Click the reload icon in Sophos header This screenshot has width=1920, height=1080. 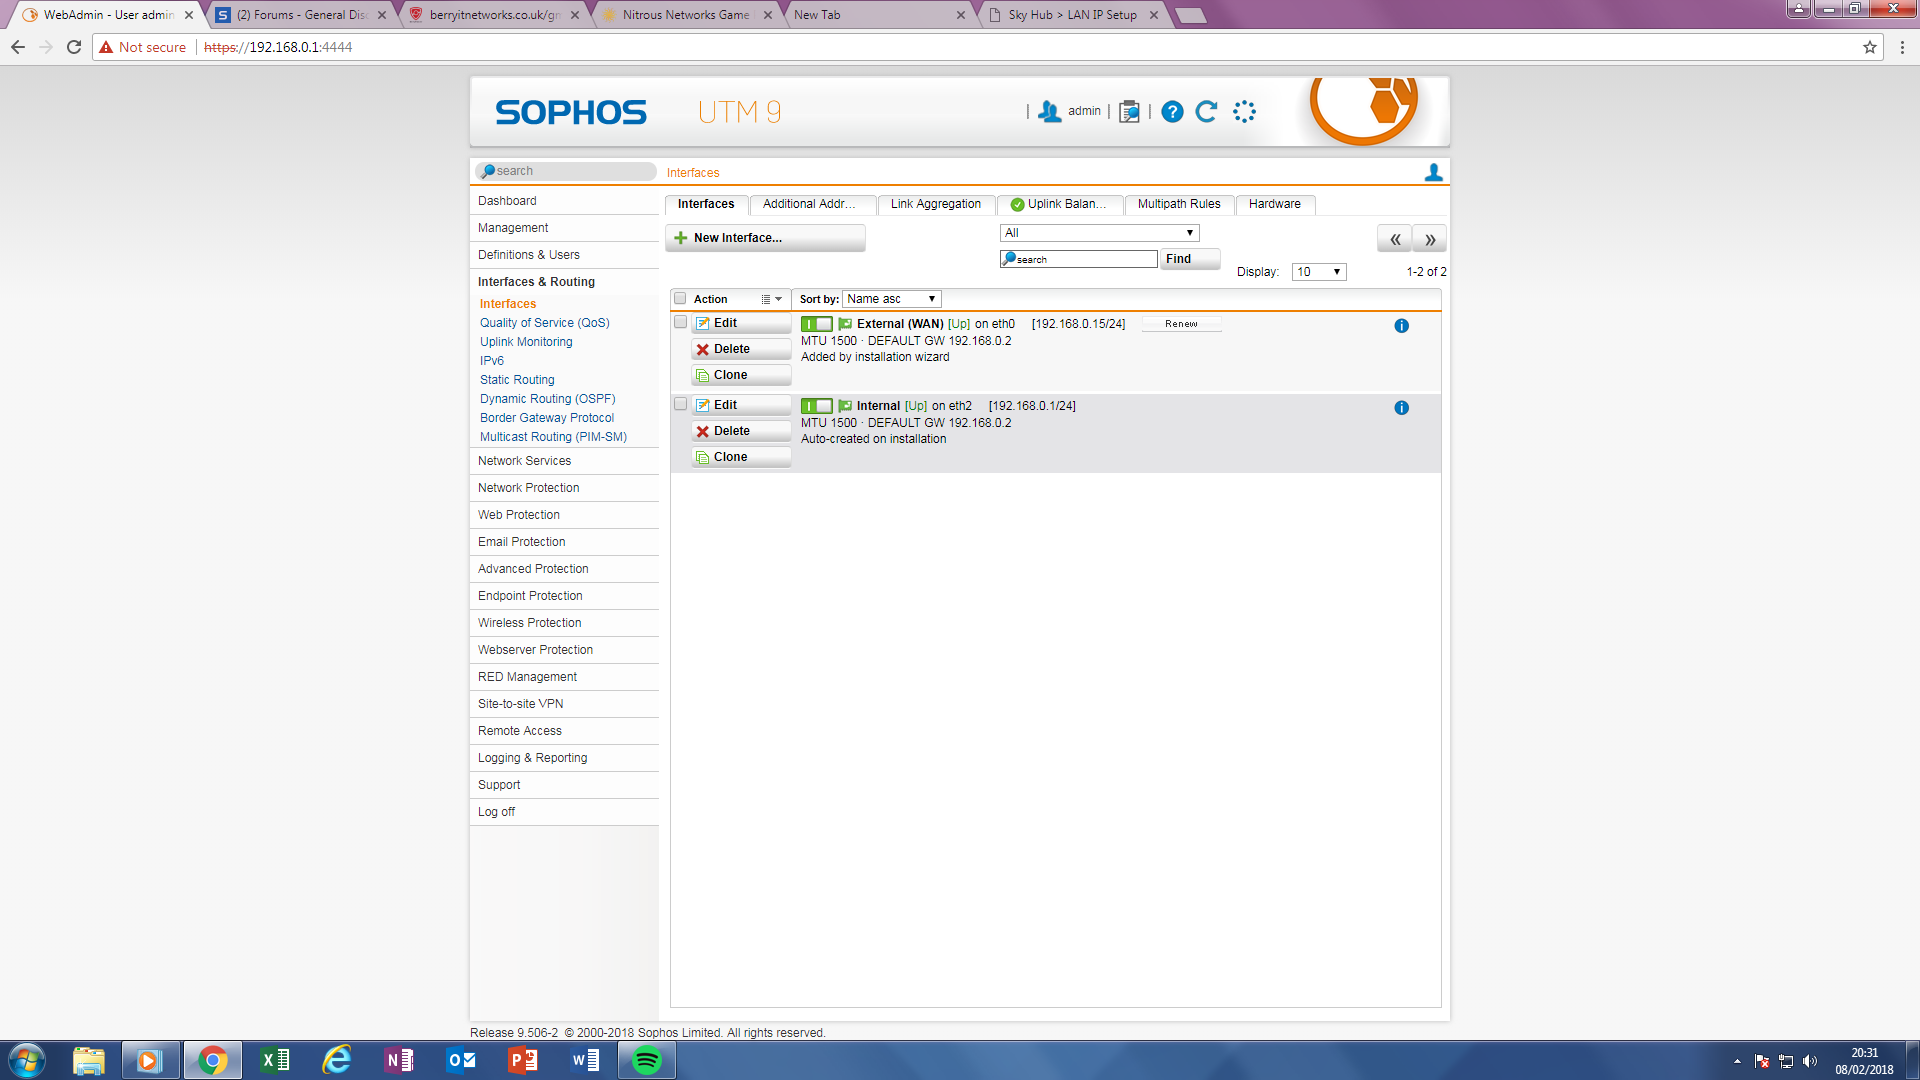[x=1207, y=112]
